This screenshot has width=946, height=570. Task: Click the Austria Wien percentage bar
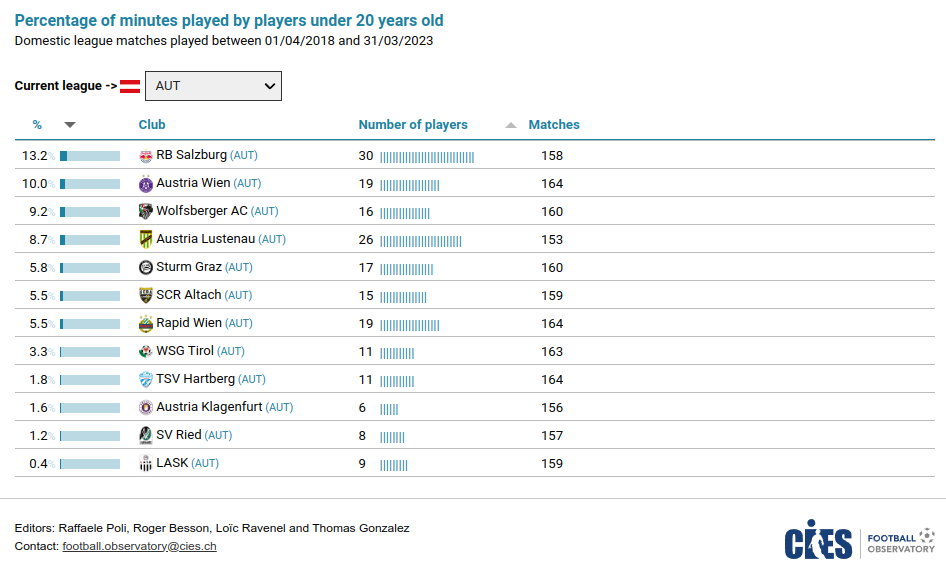pos(90,184)
